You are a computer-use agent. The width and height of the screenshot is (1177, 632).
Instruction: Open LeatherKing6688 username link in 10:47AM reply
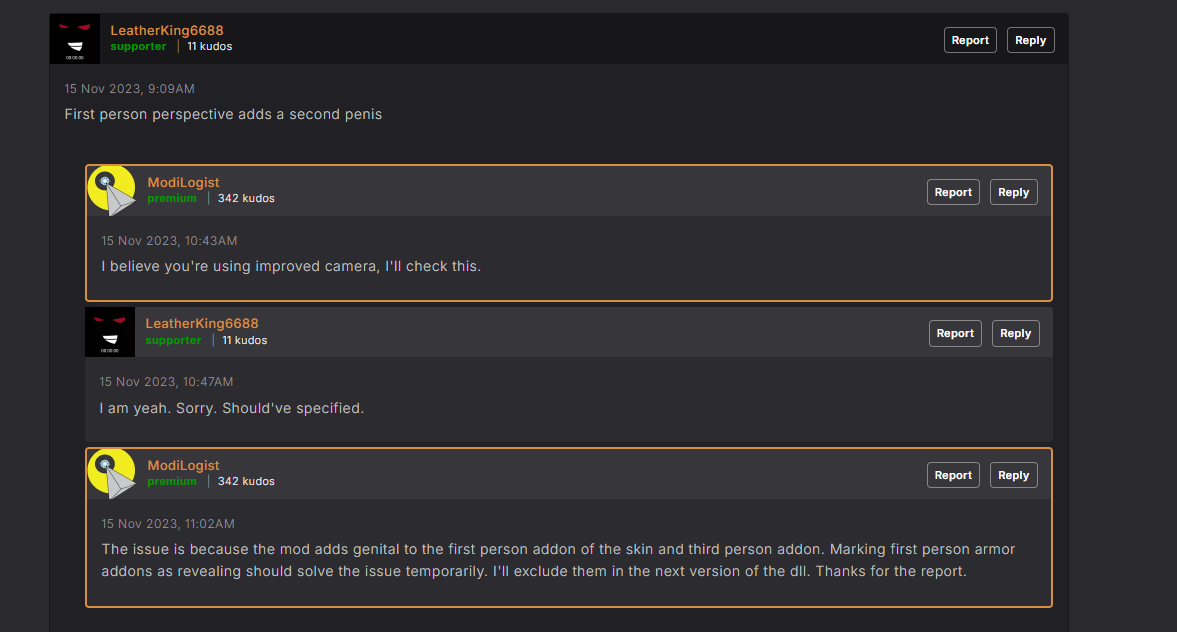tap(202, 324)
